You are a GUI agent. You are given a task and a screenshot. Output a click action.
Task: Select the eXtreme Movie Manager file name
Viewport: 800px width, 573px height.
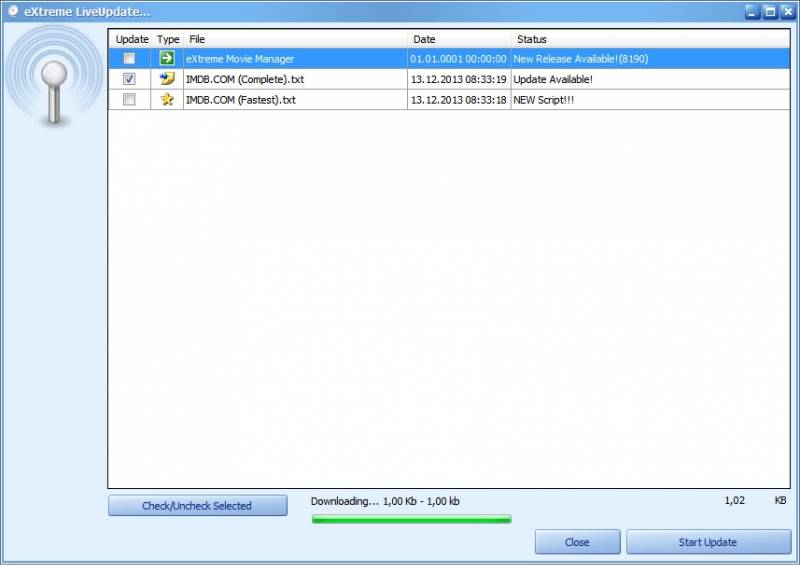(x=240, y=59)
